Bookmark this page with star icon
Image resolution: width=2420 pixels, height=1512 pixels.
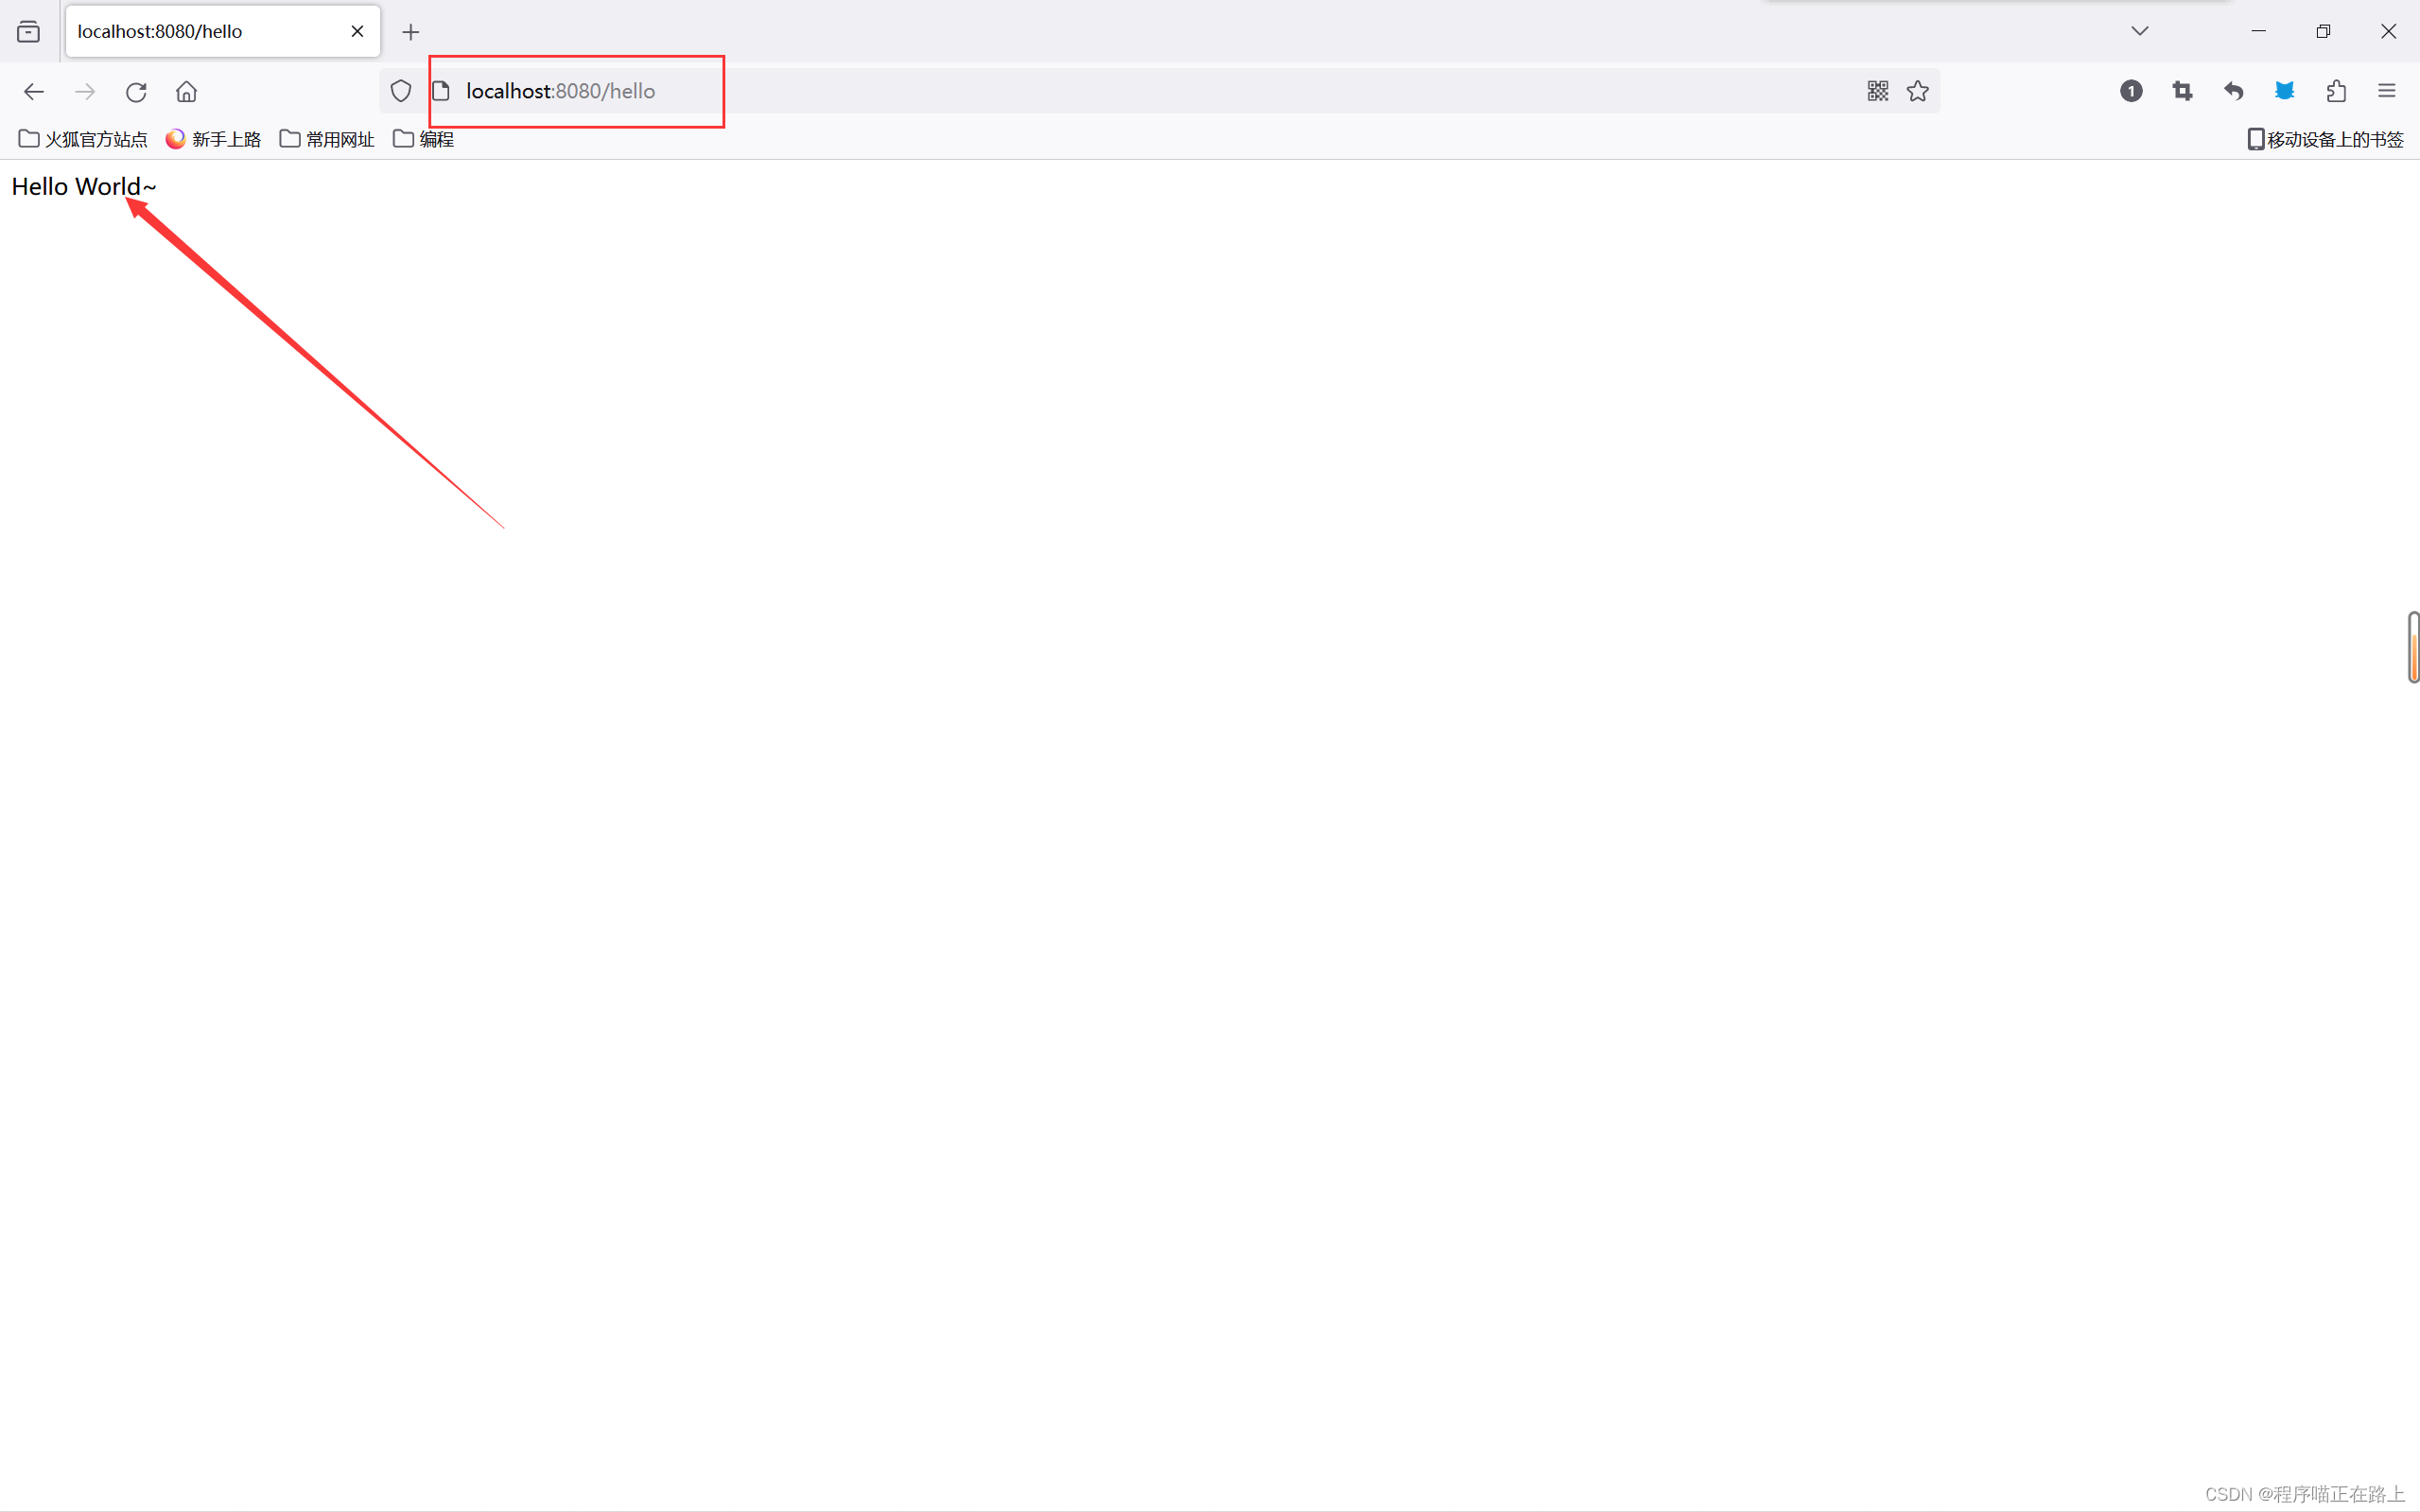click(1917, 91)
